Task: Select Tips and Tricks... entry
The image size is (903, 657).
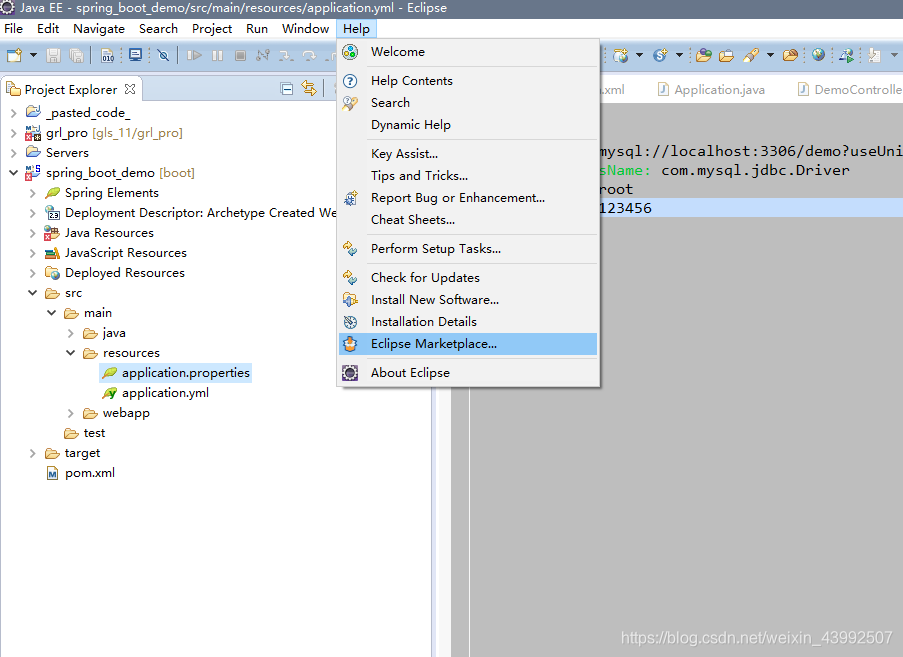Action: click(468, 176)
